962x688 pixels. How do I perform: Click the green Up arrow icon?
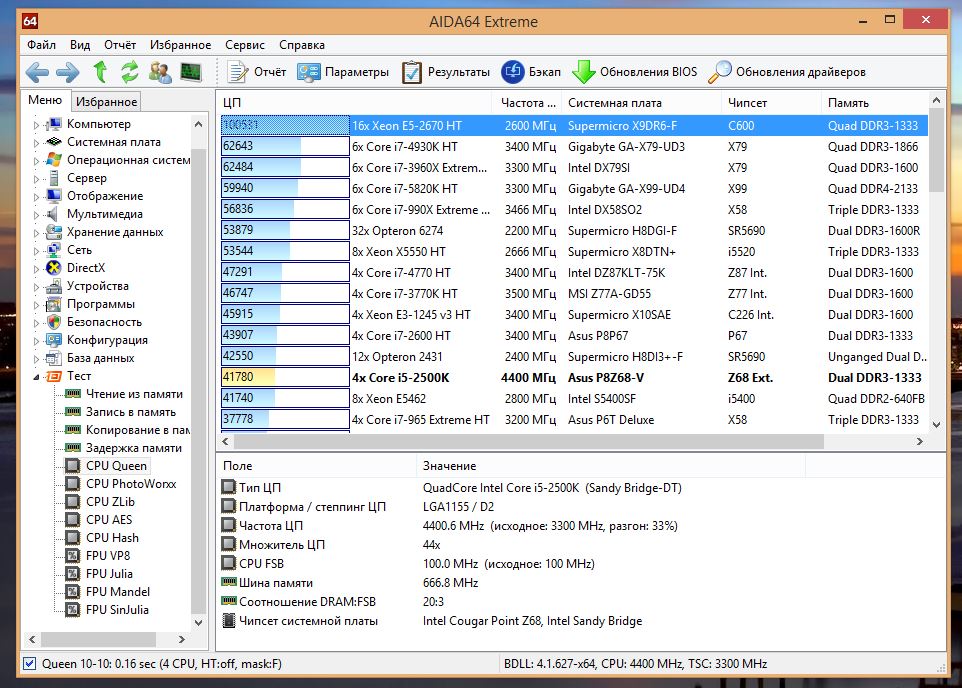tap(100, 72)
